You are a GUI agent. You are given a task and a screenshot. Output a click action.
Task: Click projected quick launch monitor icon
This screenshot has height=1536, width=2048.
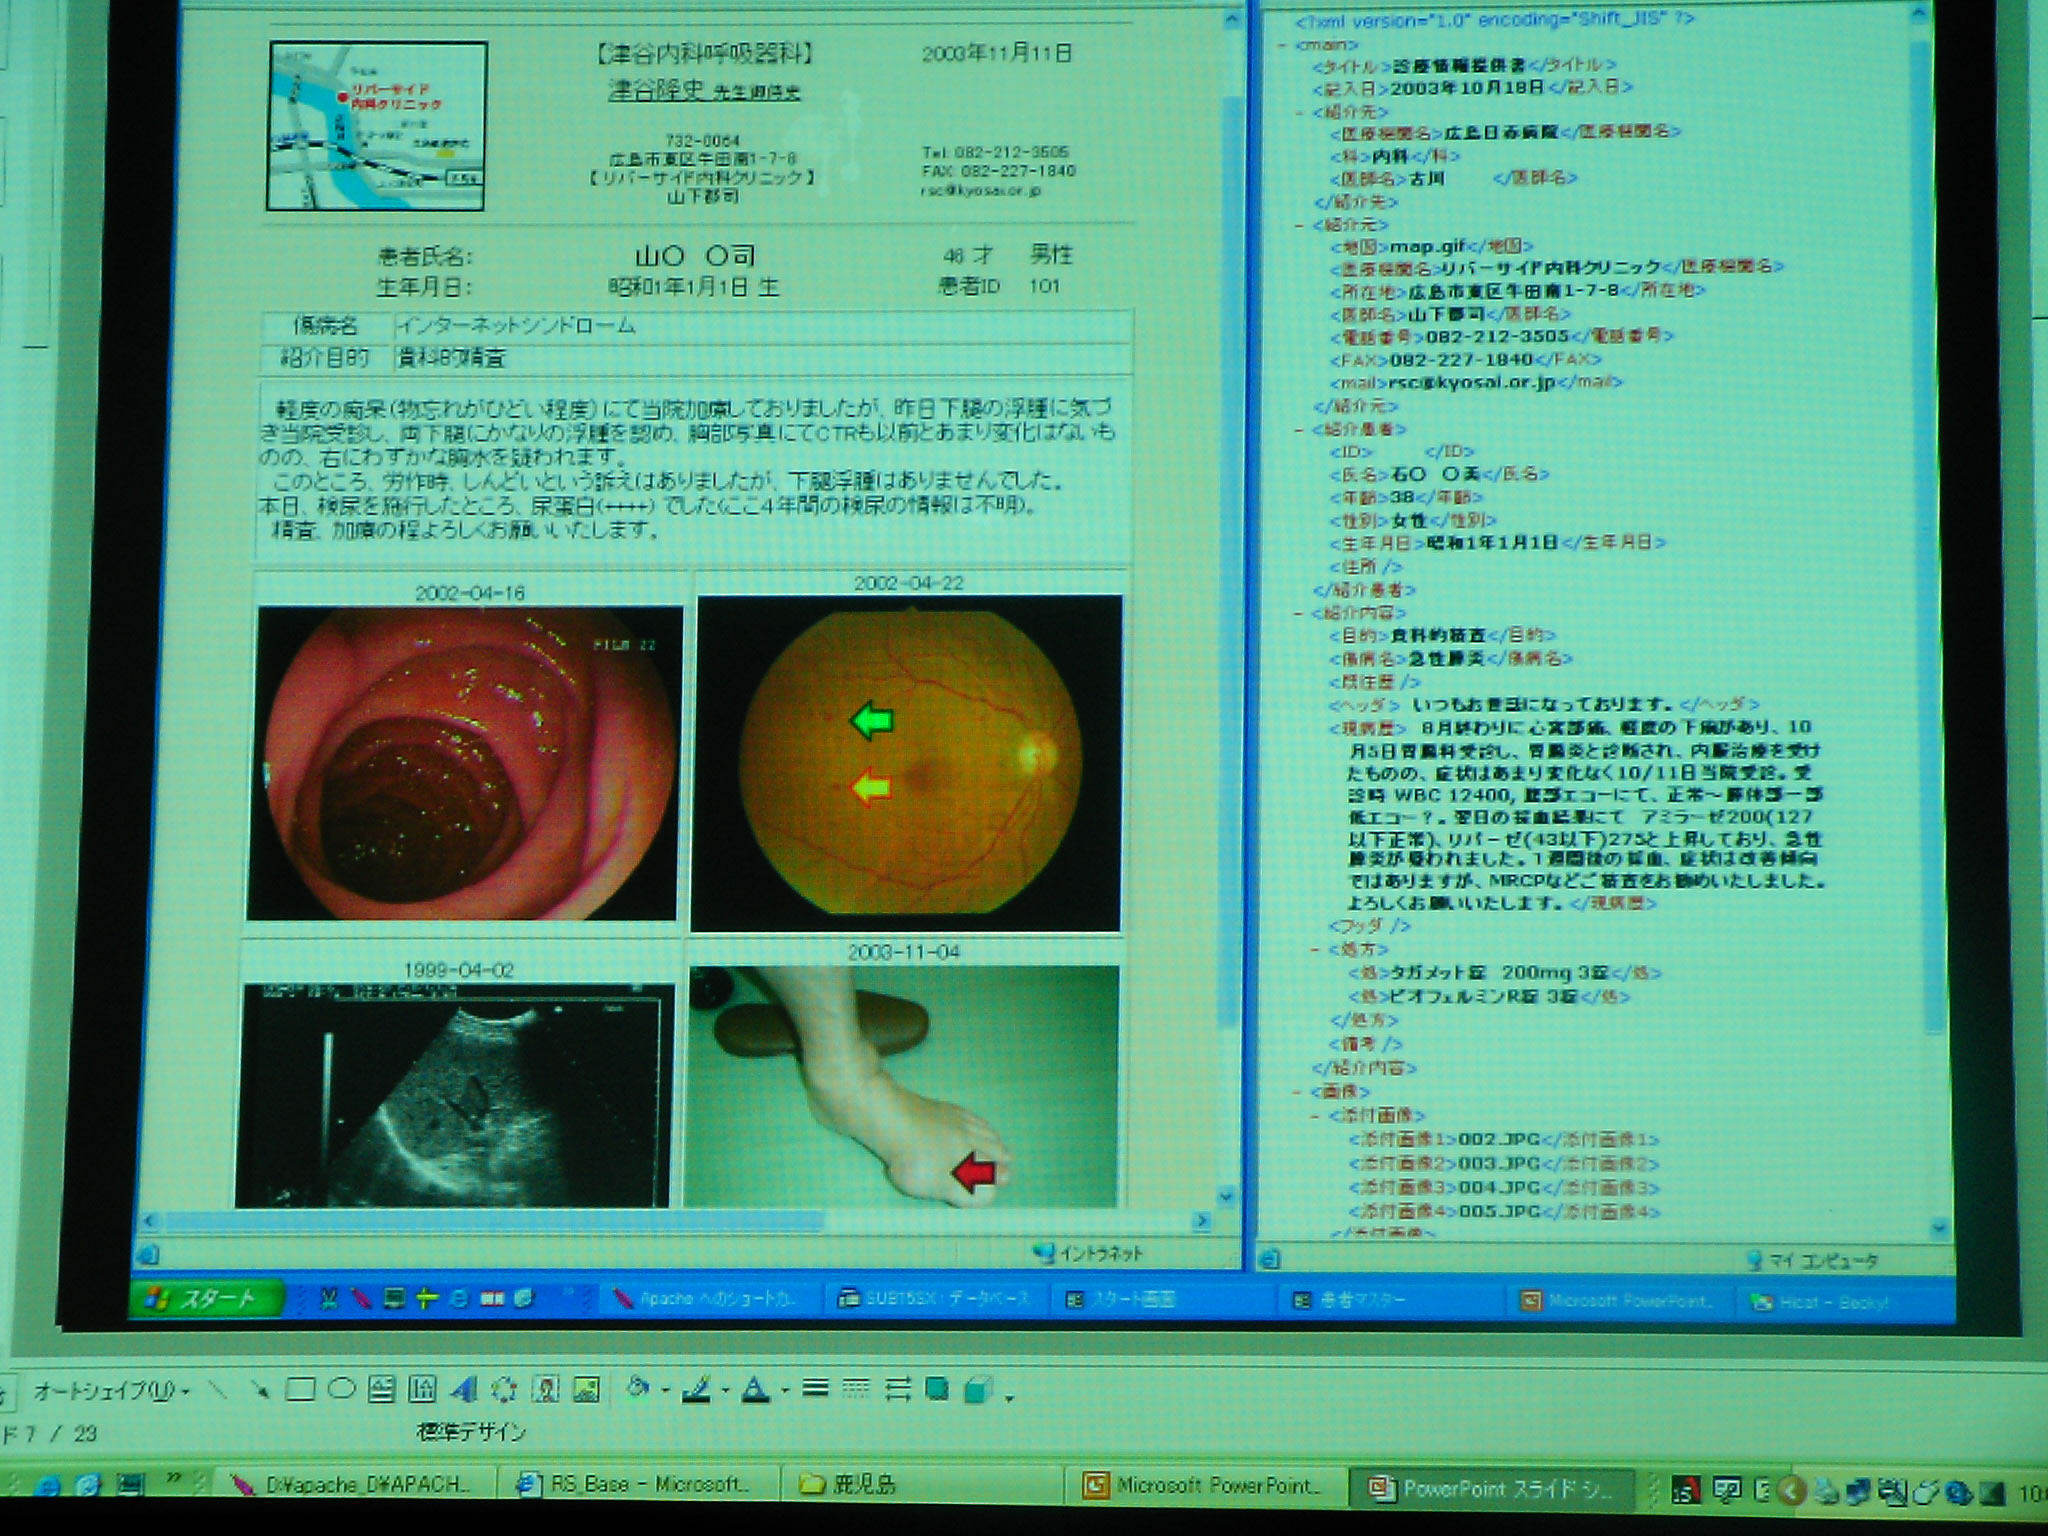[x=396, y=1298]
